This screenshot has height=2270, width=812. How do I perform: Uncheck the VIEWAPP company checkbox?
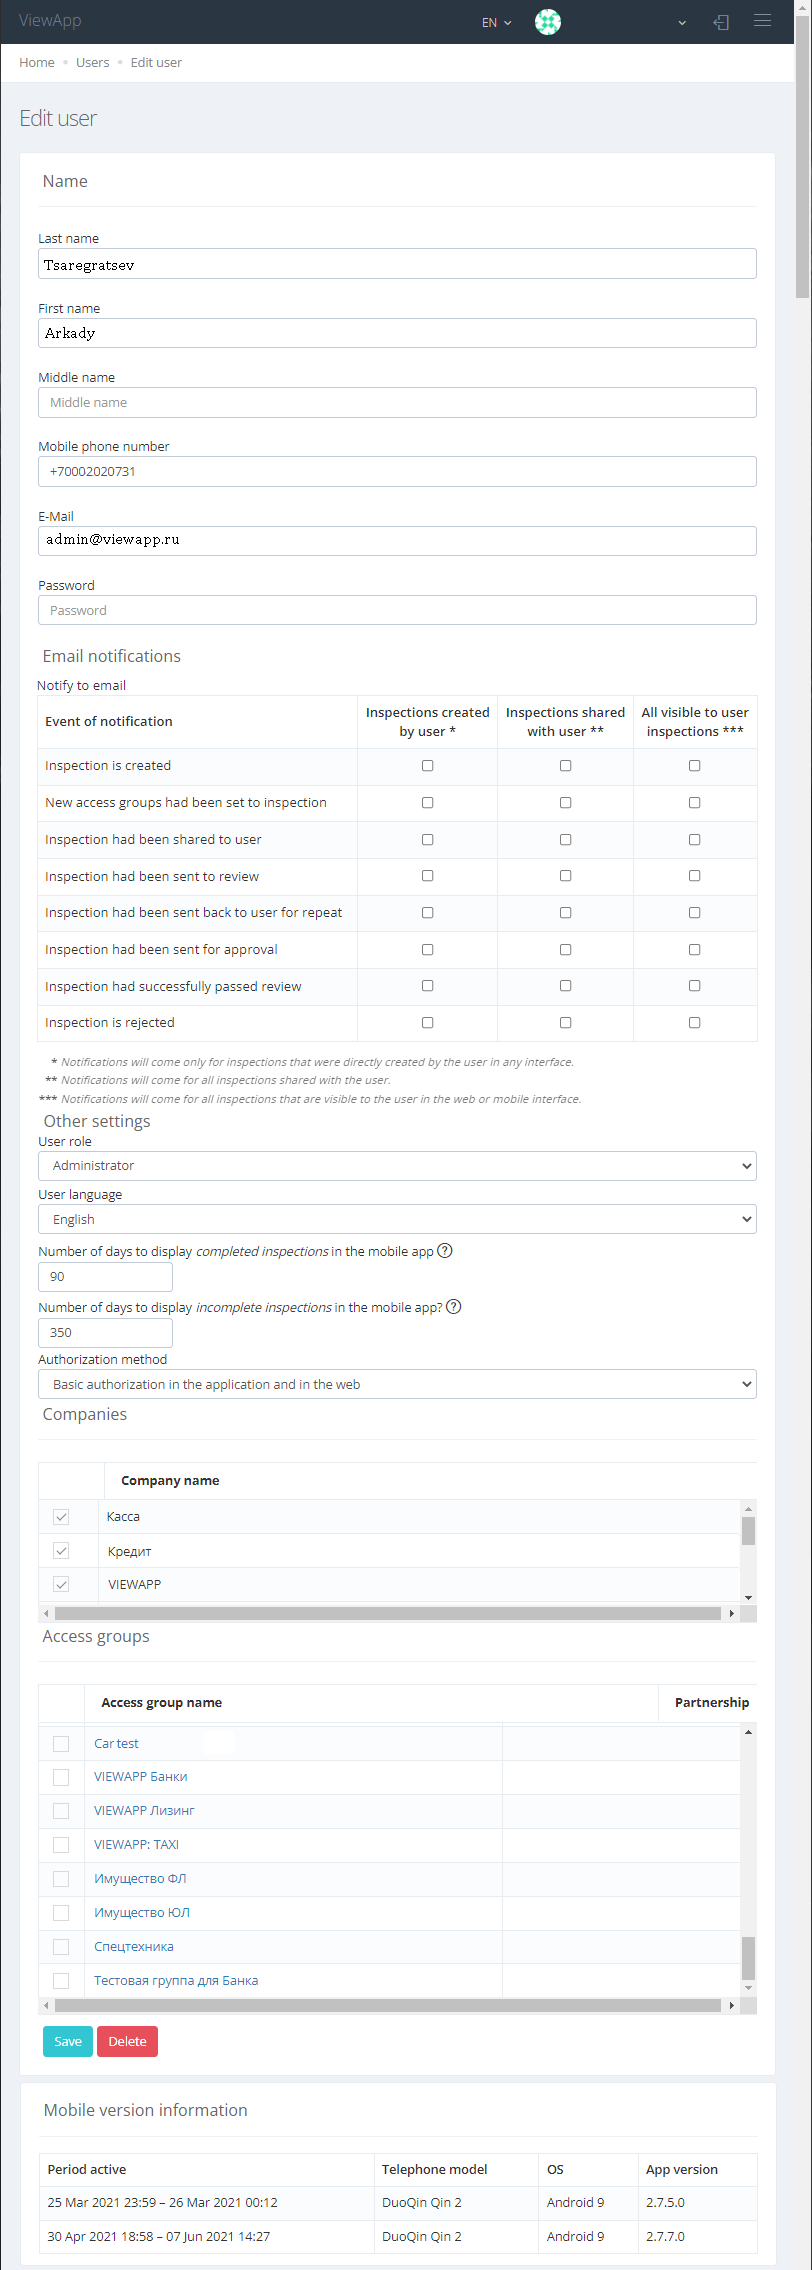[x=61, y=1584]
